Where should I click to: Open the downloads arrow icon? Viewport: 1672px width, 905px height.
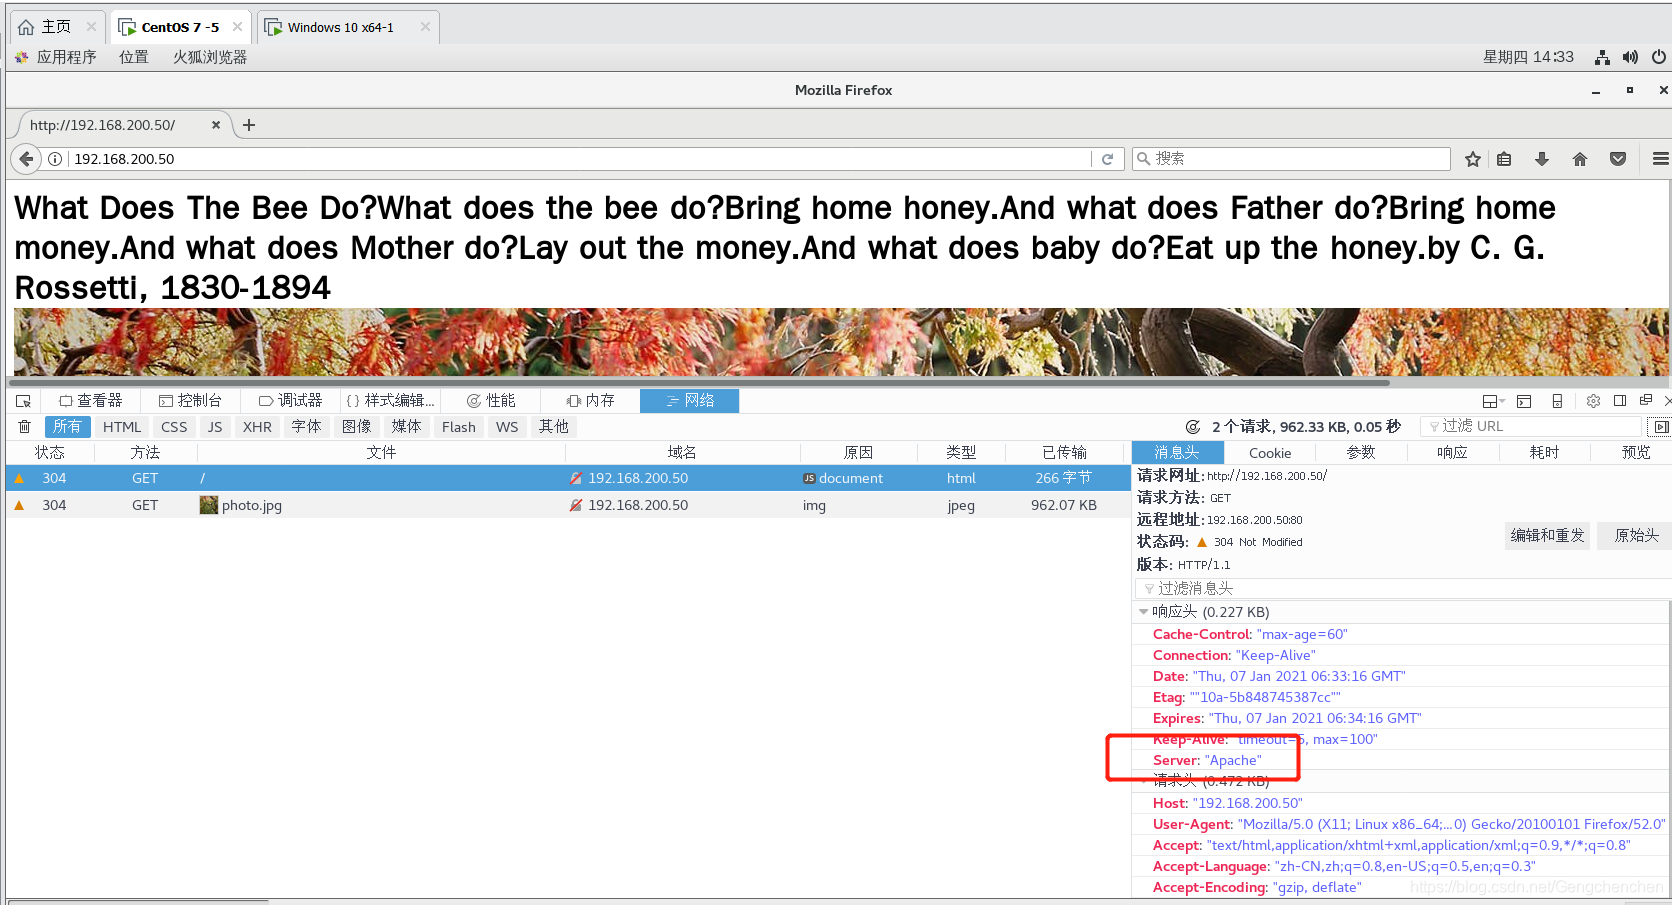[1542, 159]
